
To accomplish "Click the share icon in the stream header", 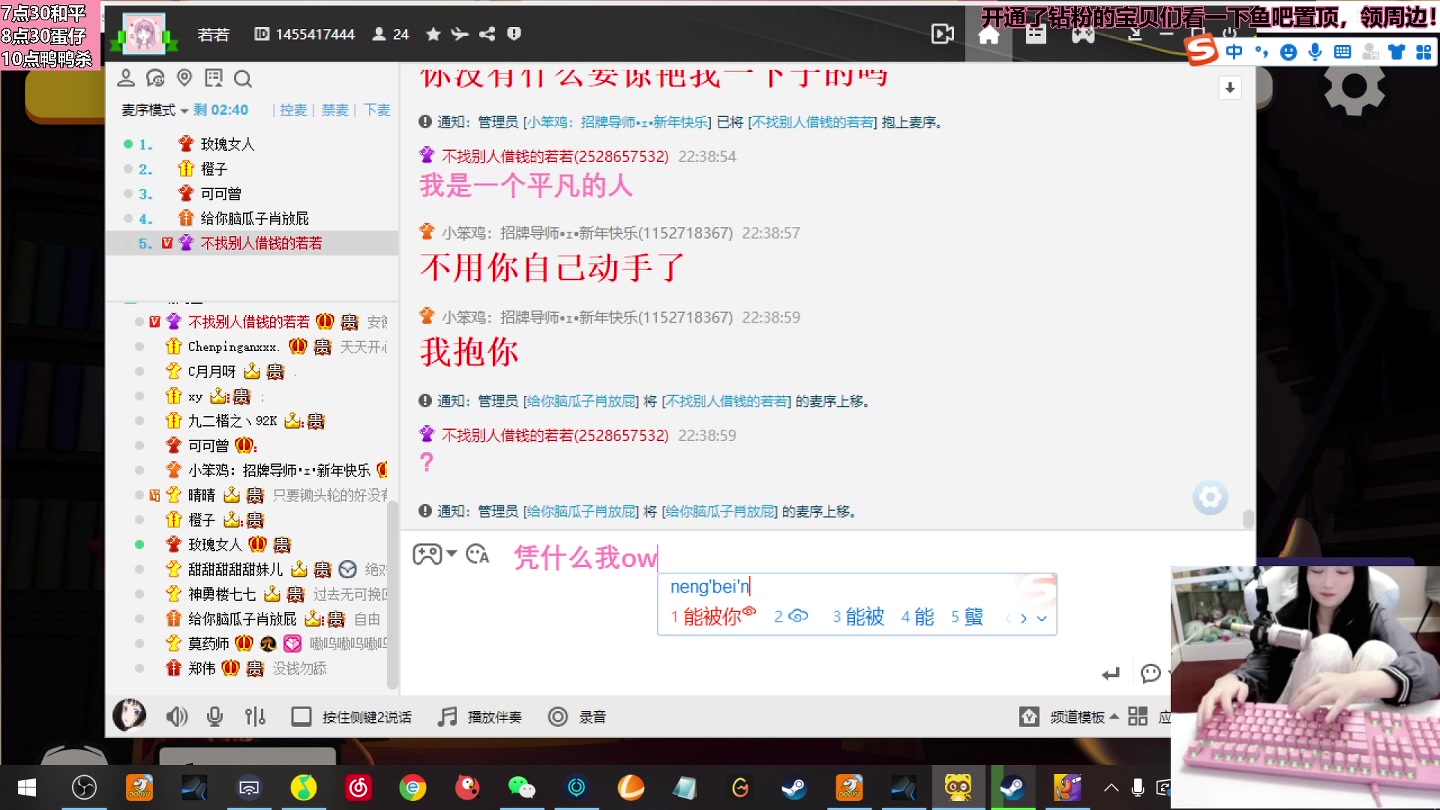I will 487,33.
